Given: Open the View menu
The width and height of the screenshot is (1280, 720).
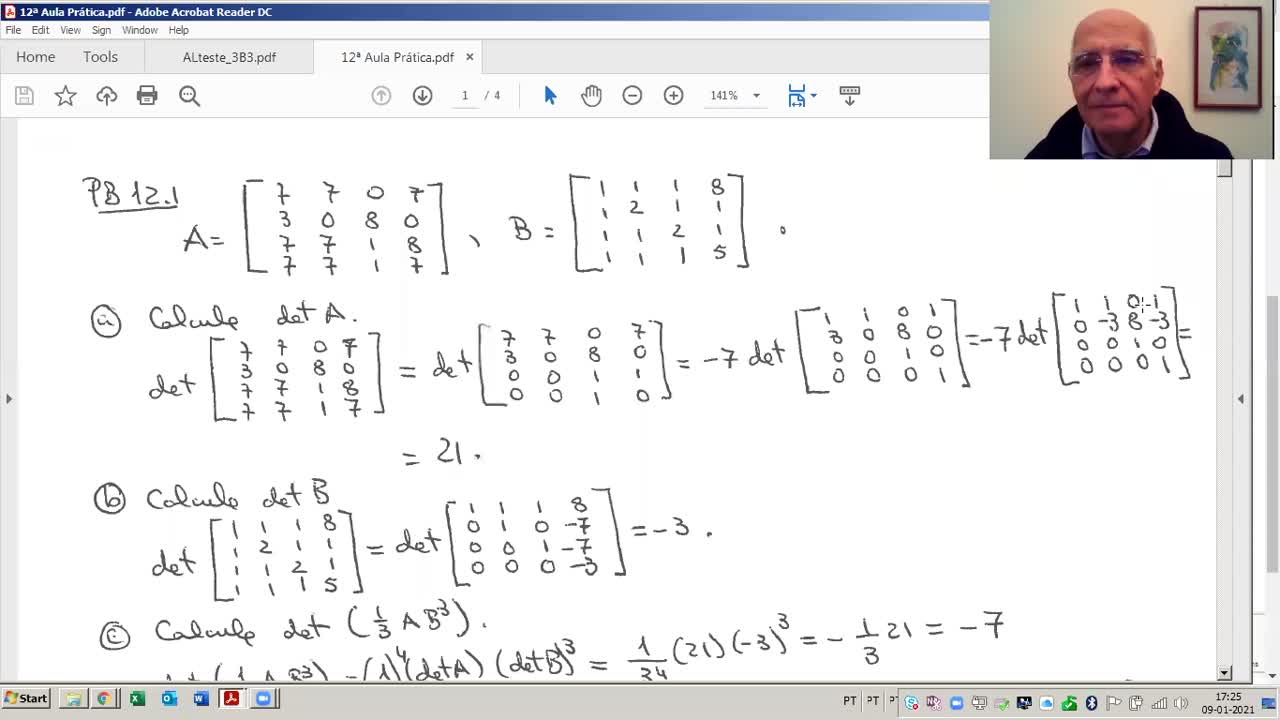Looking at the screenshot, I should click(x=70, y=30).
